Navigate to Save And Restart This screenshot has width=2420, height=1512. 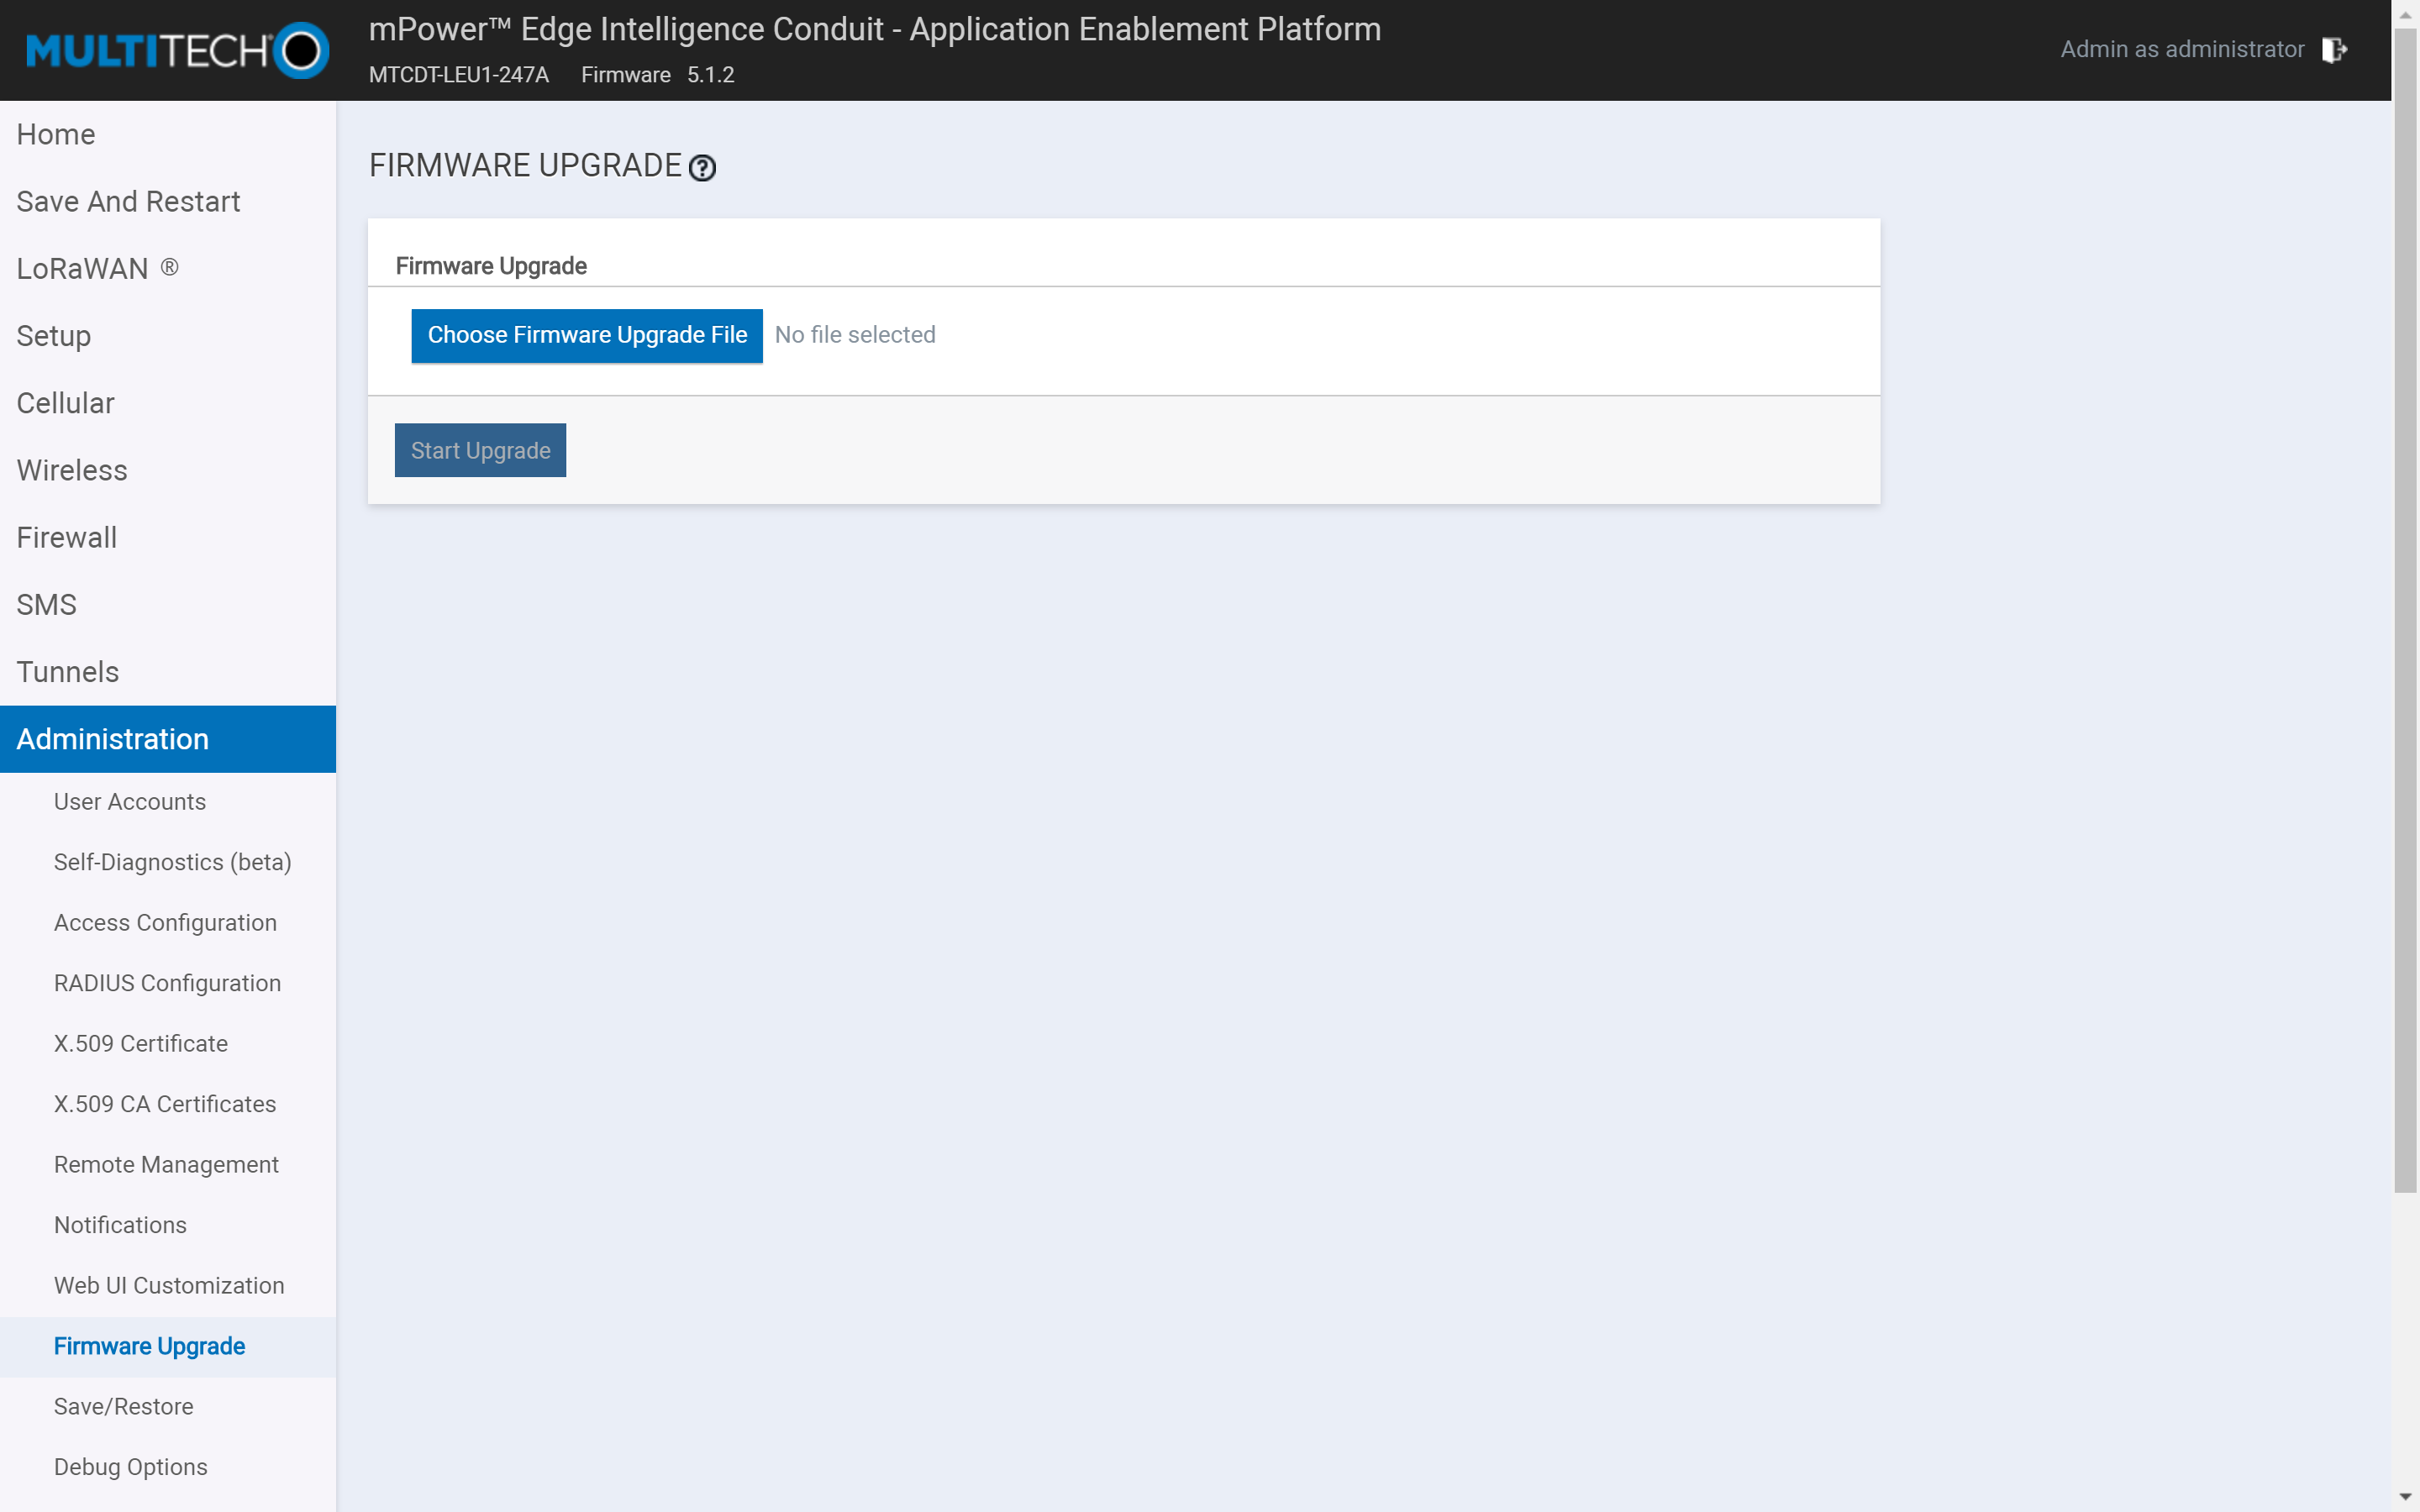click(x=127, y=201)
